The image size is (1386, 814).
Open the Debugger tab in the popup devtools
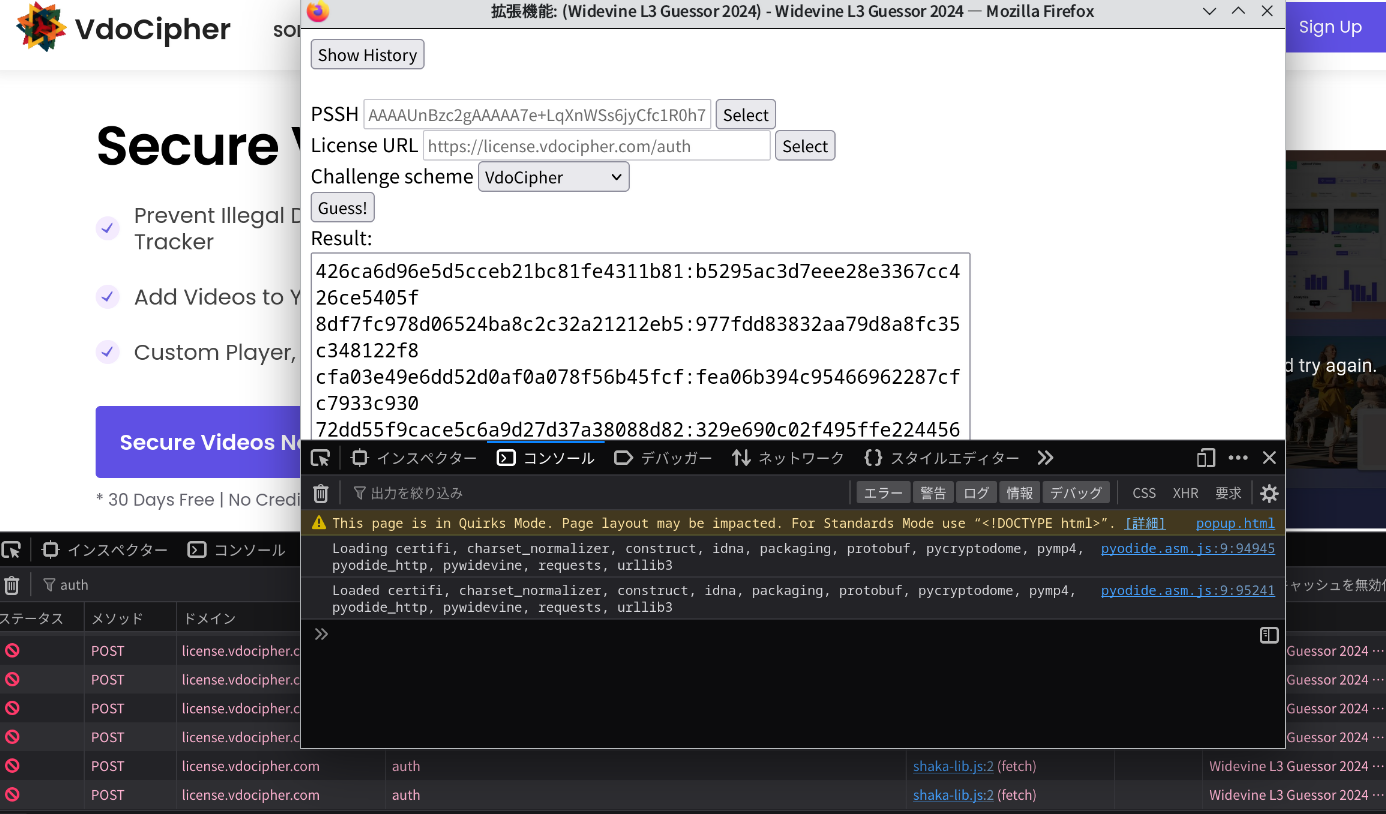tap(663, 458)
